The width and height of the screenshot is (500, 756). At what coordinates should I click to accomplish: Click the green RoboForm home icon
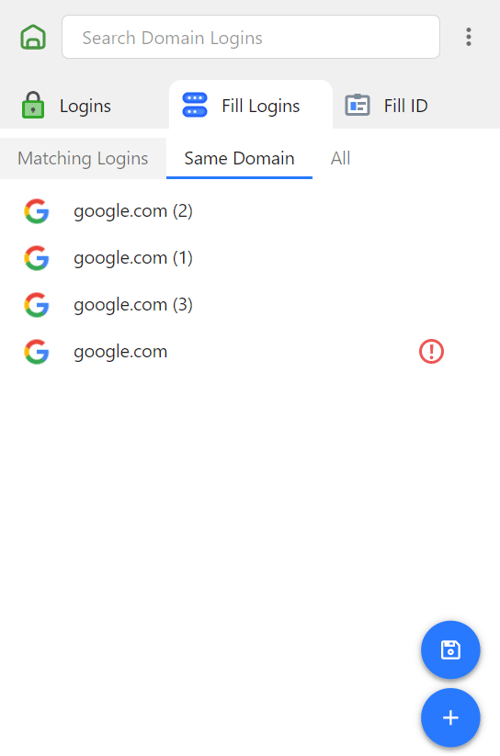pyautogui.click(x=33, y=37)
